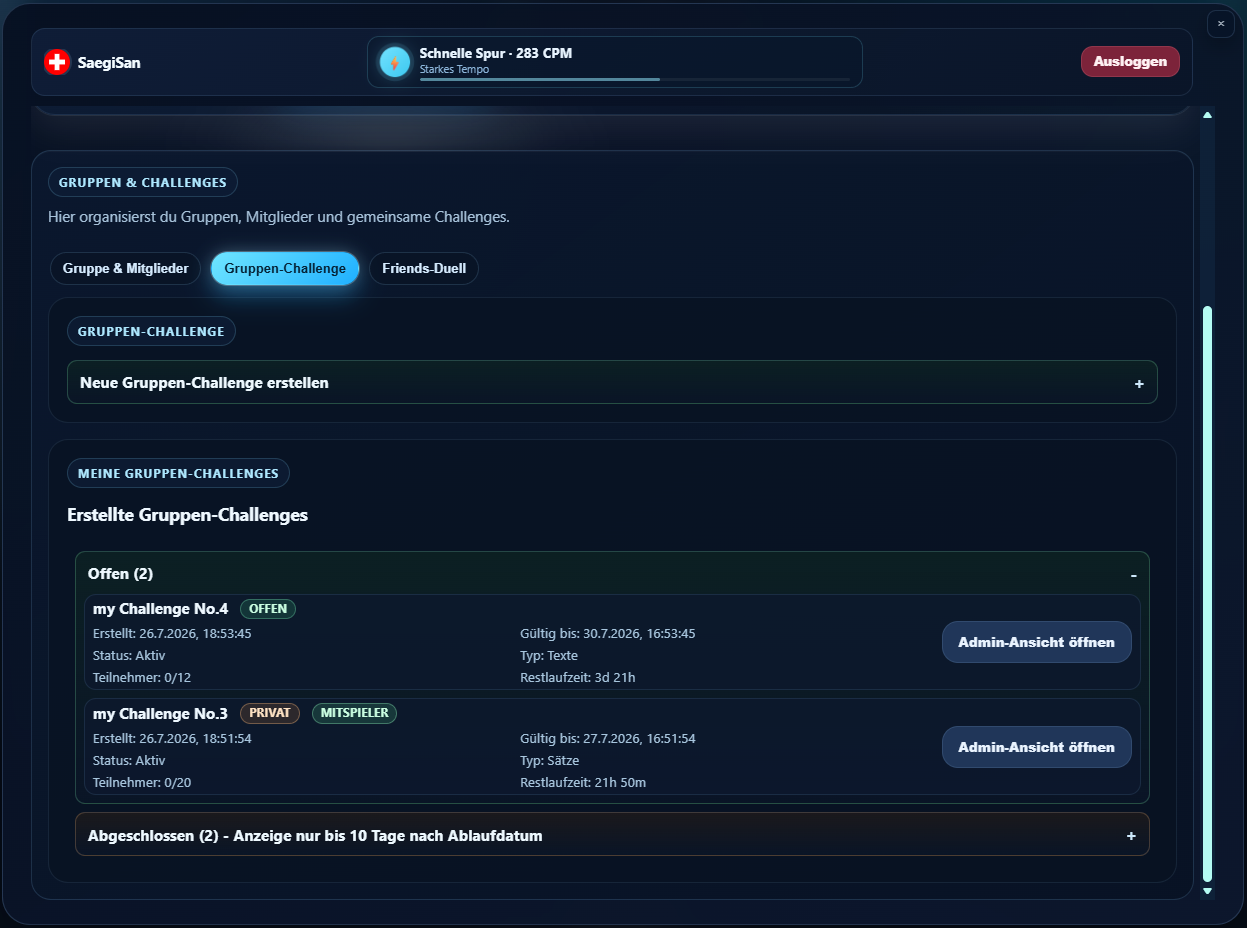This screenshot has width=1247, height=928.
Task: Expand 'Neue Gruppen-Challenge erstellen' section
Action: 612,383
